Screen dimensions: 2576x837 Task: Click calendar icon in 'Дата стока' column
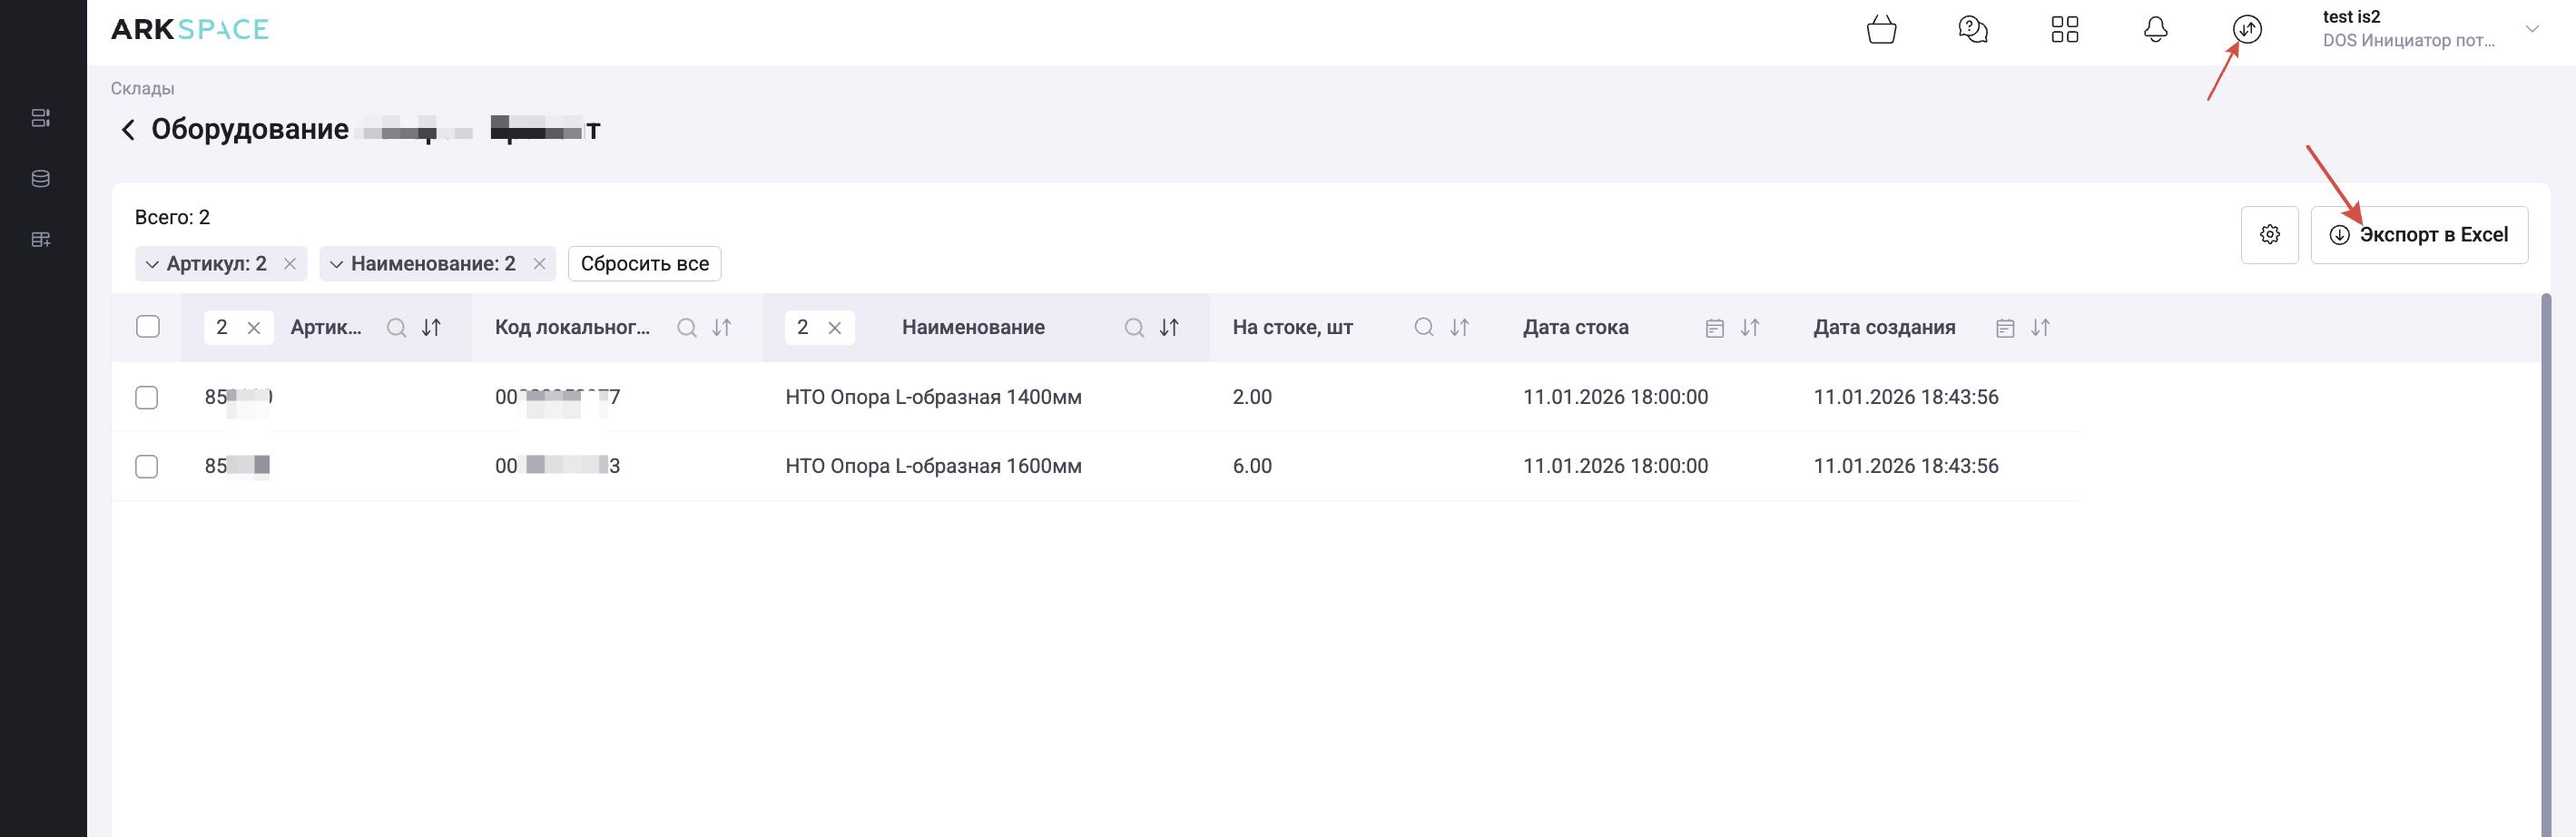[x=1714, y=328]
